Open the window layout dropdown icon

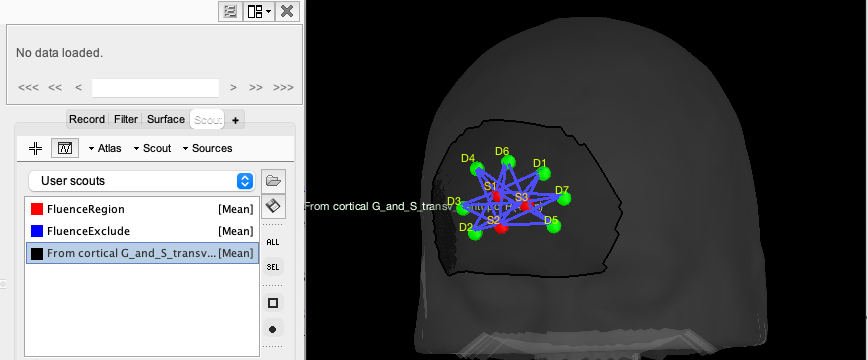tap(259, 11)
